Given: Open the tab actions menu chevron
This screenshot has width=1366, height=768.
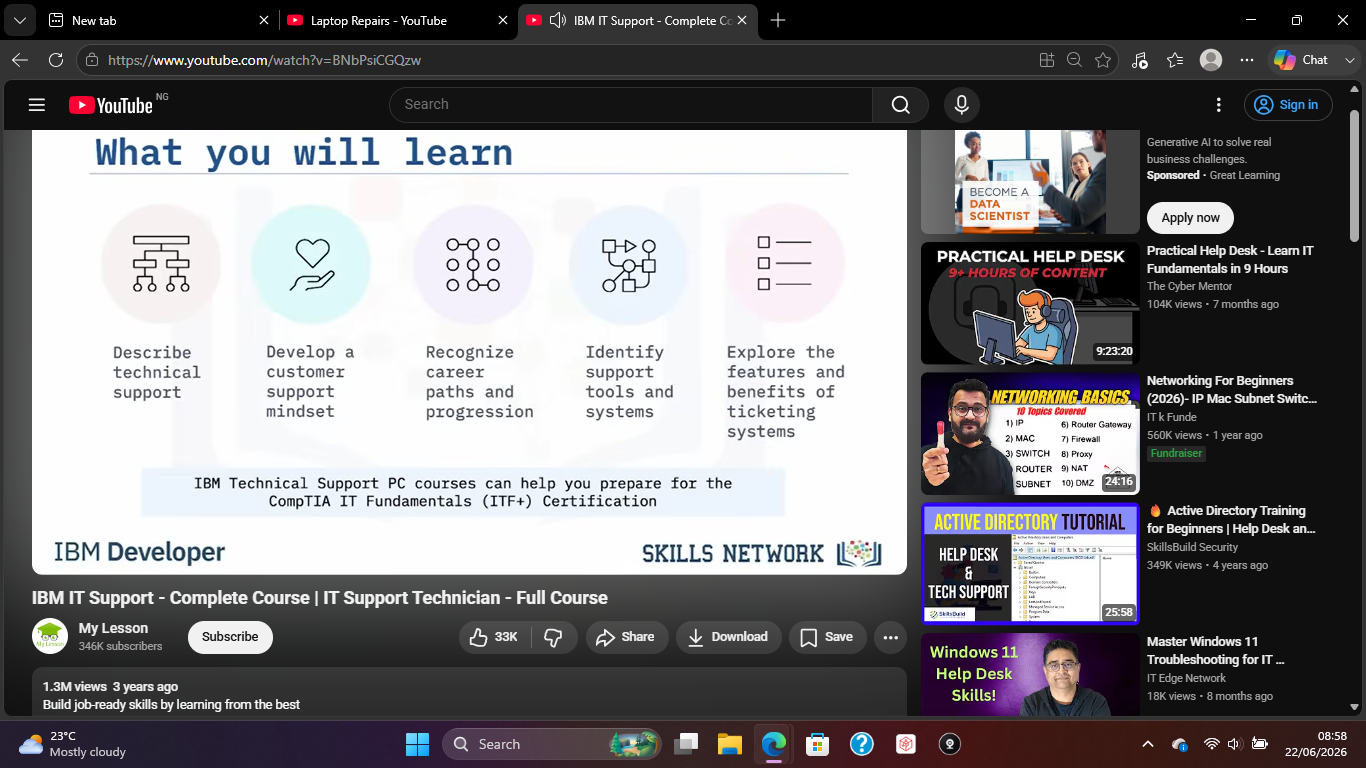Looking at the screenshot, I should point(19,20).
